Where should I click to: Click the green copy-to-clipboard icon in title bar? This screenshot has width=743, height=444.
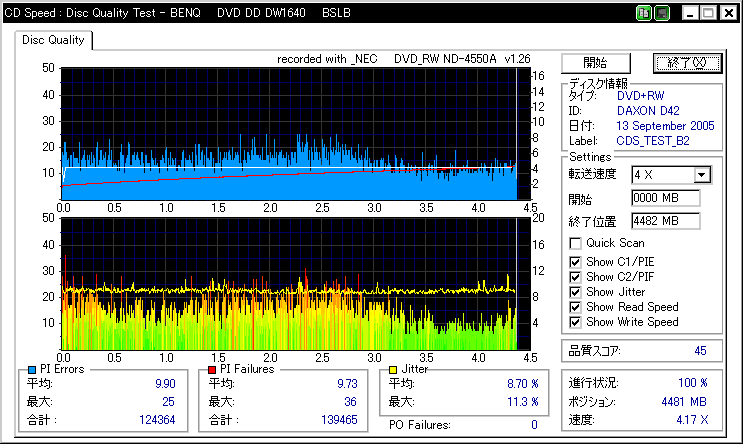click(644, 13)
